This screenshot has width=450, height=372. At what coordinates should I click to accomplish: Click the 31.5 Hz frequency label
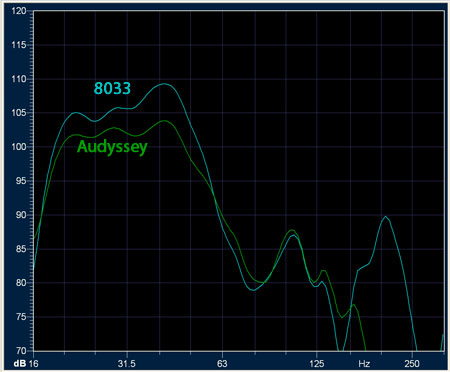tap(127, 364)
